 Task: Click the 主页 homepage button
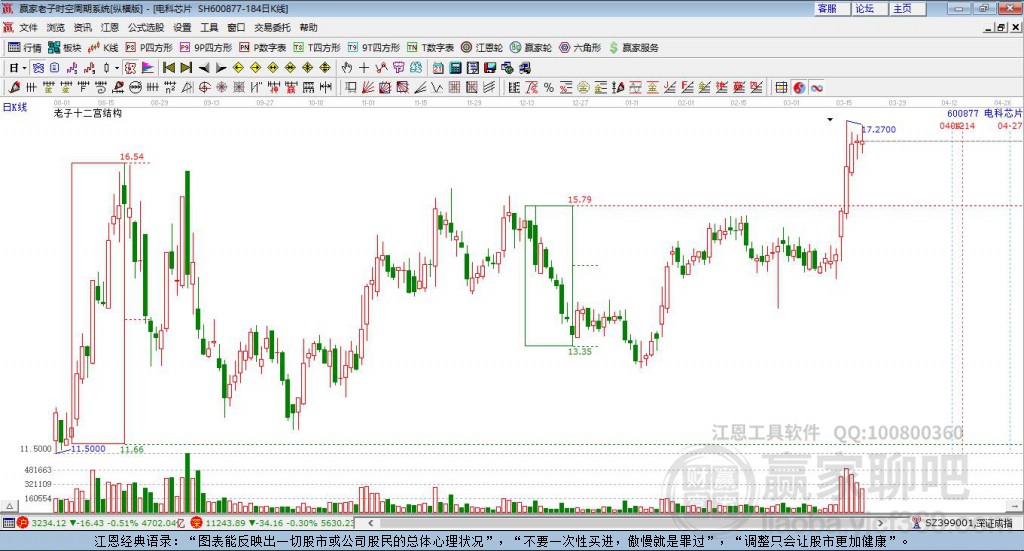click(908, 8)
